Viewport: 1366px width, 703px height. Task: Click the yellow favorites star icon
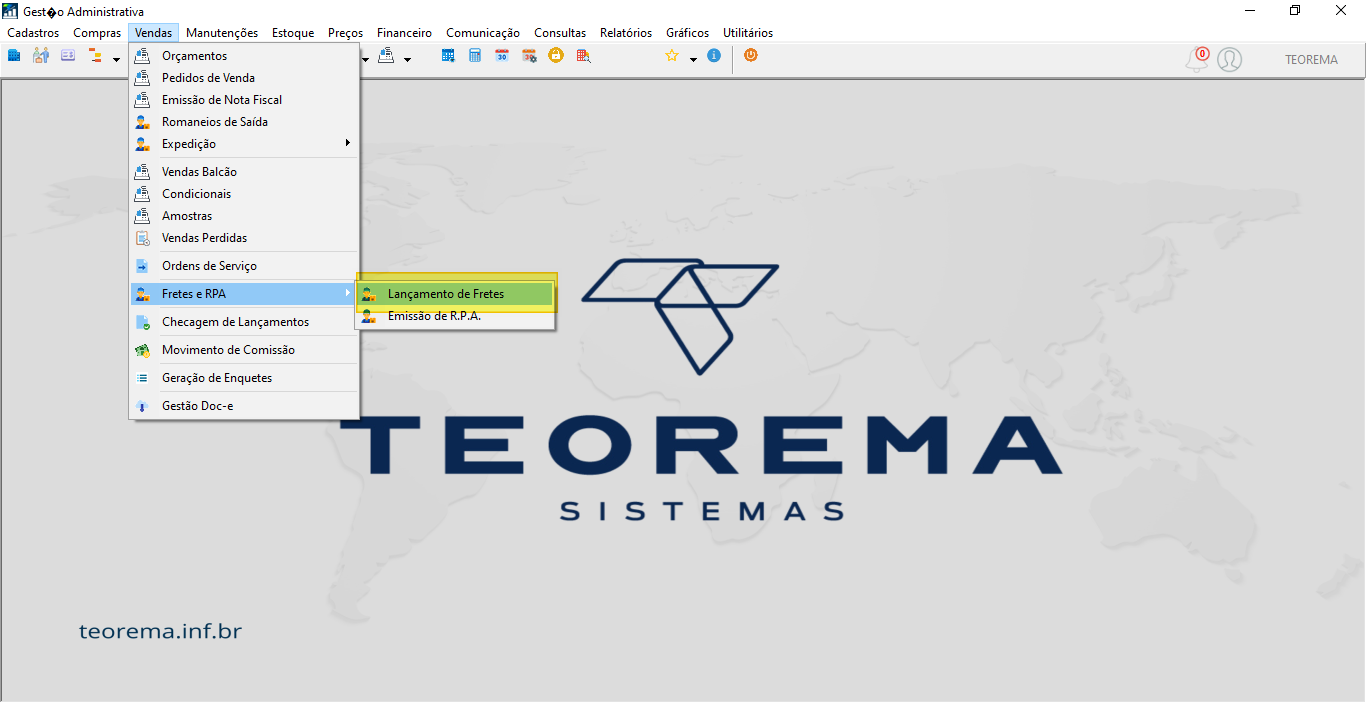[672, 56]
